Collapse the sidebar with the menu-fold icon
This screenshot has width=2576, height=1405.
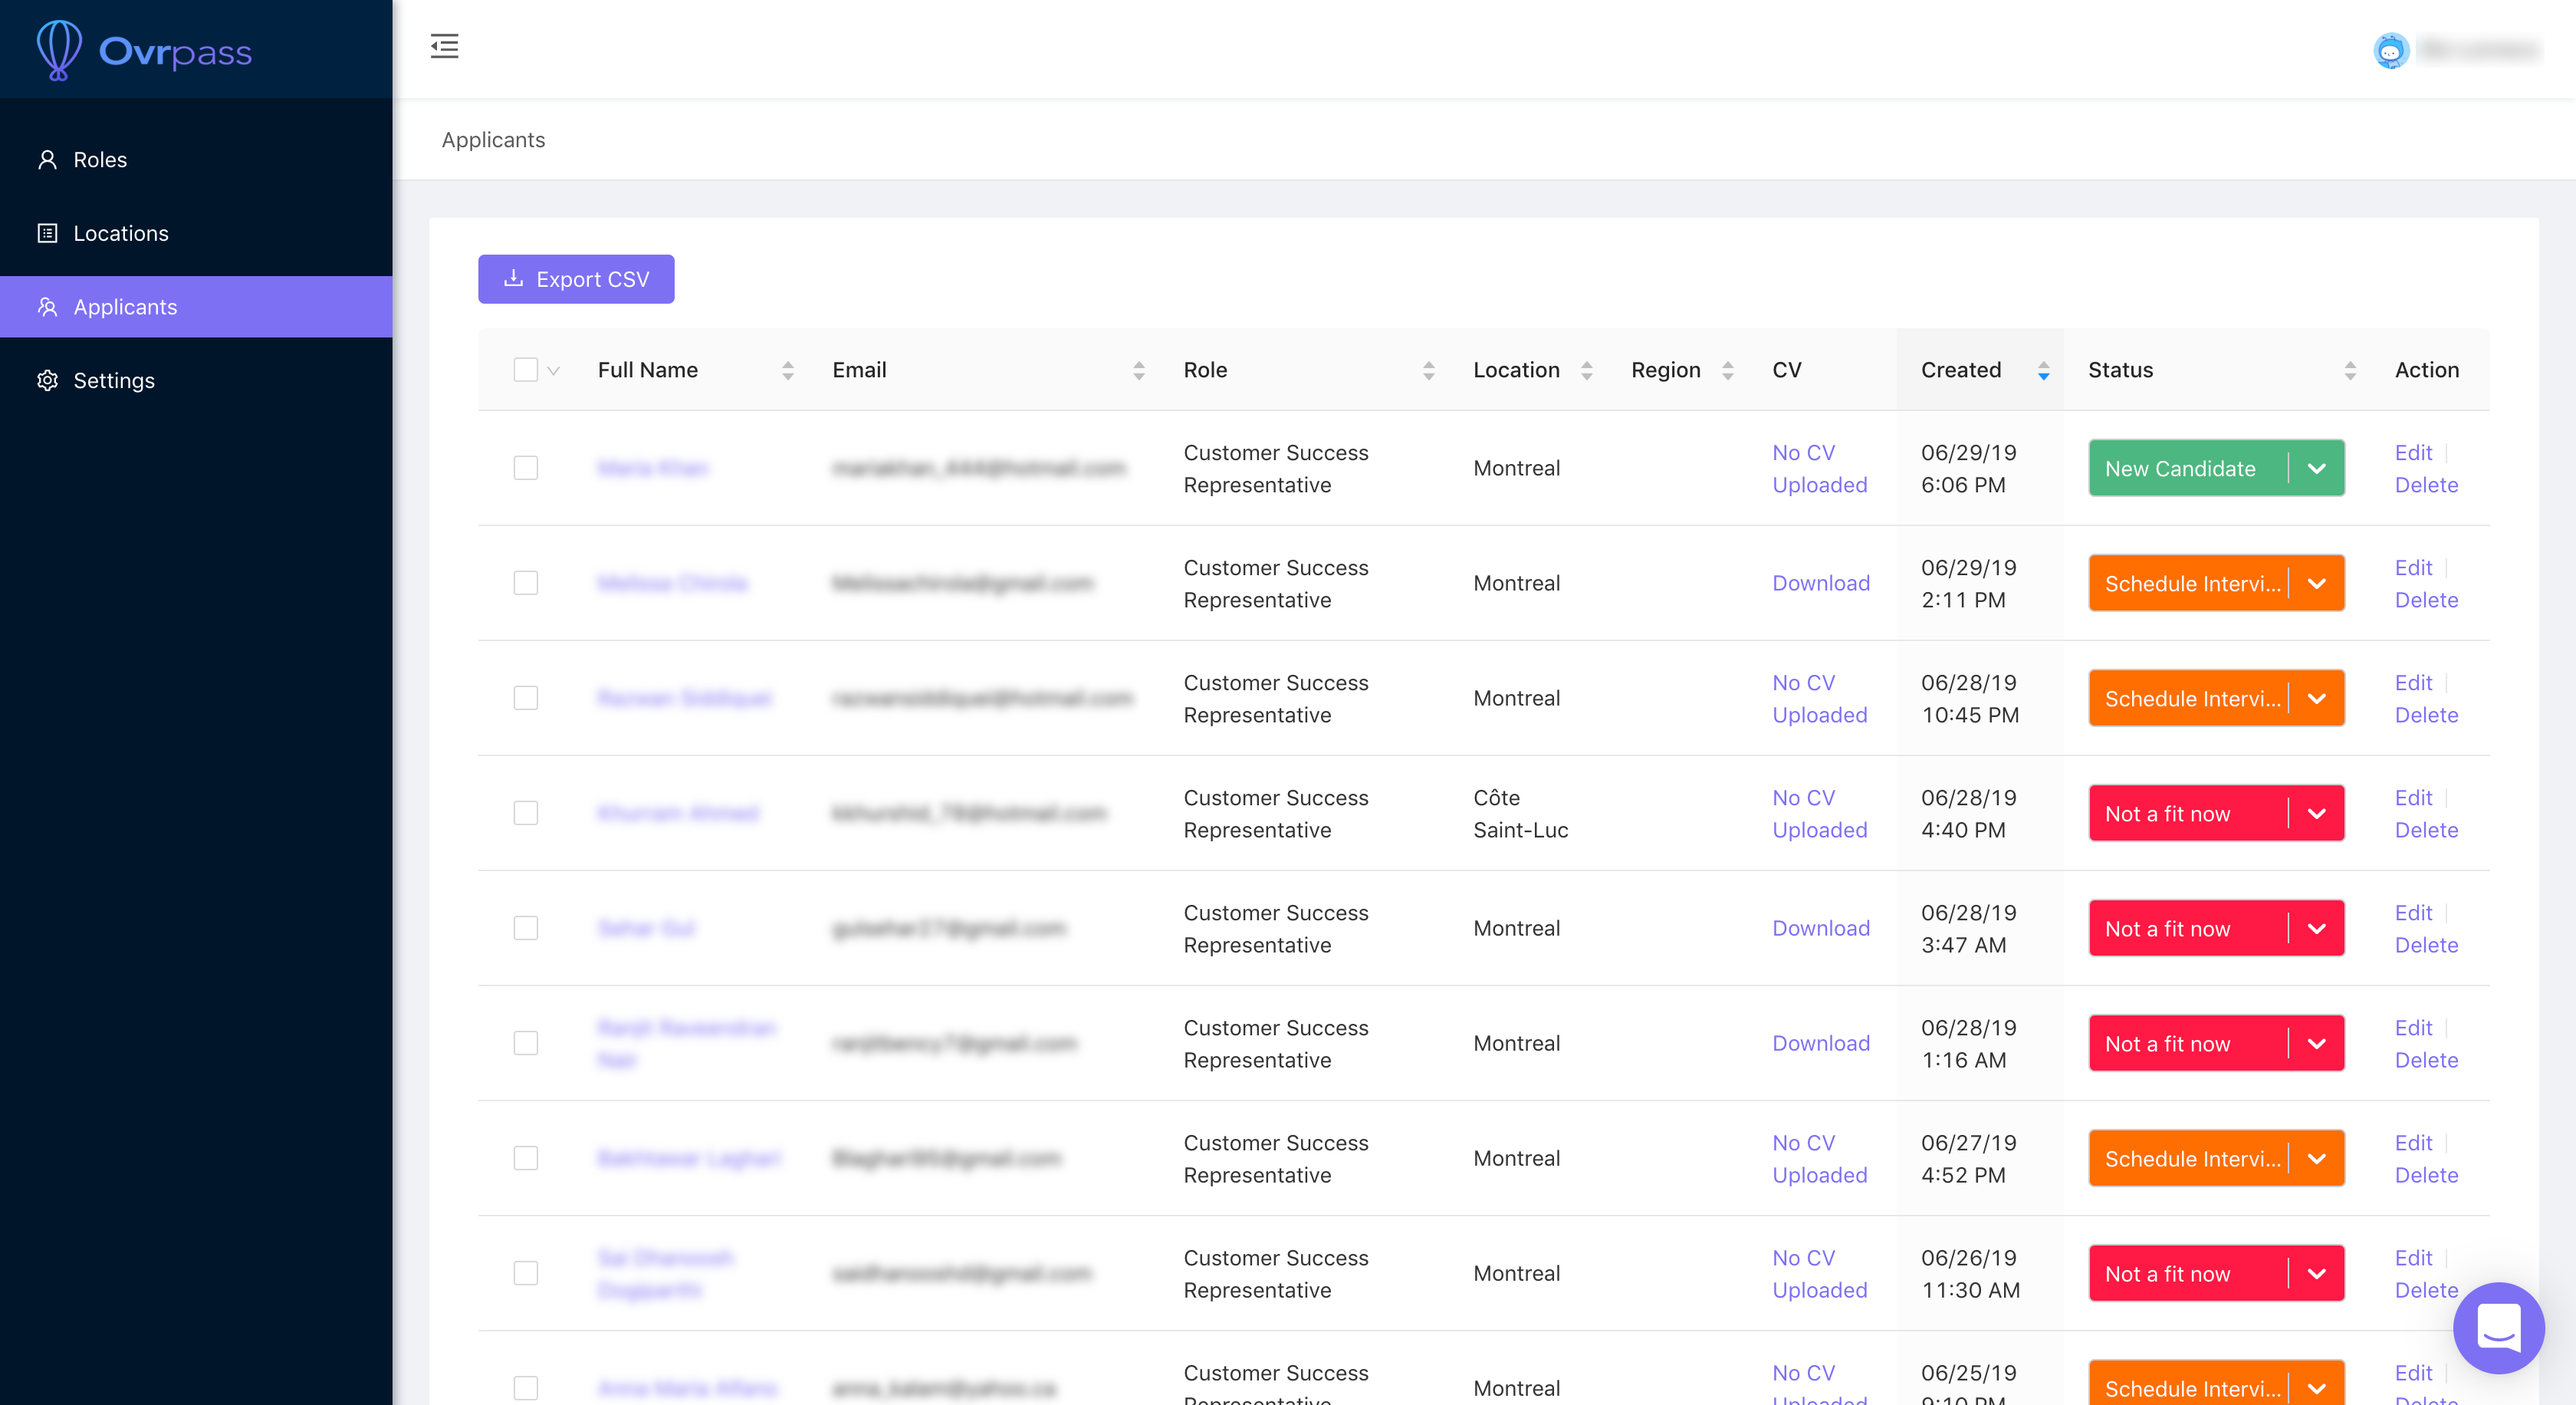tap(444, 46)
